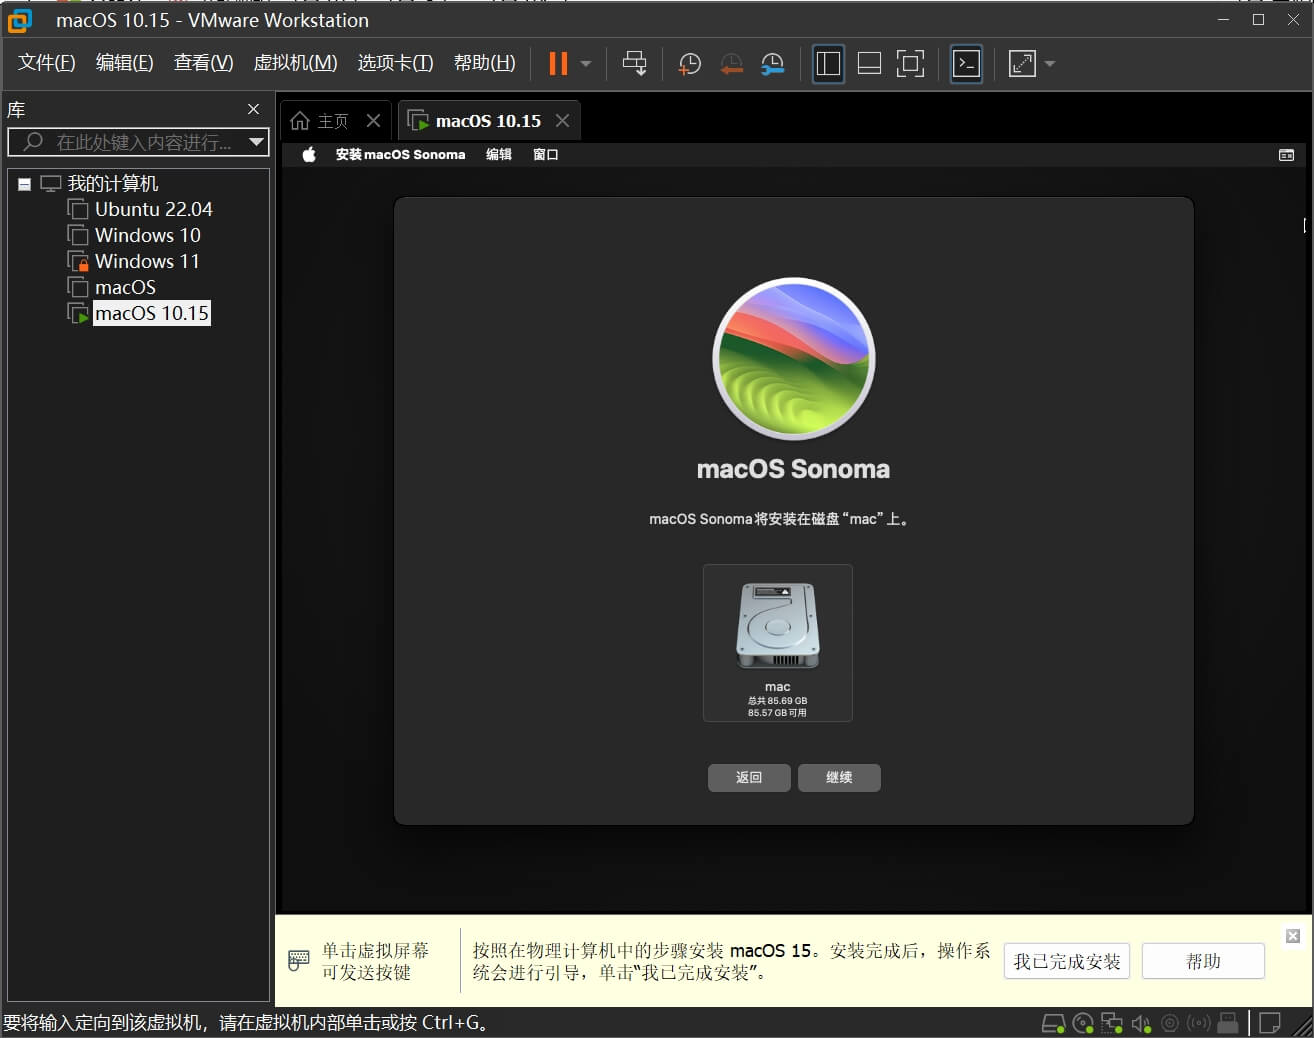
Task: Click the 返回 button
Action: (749, 777)
